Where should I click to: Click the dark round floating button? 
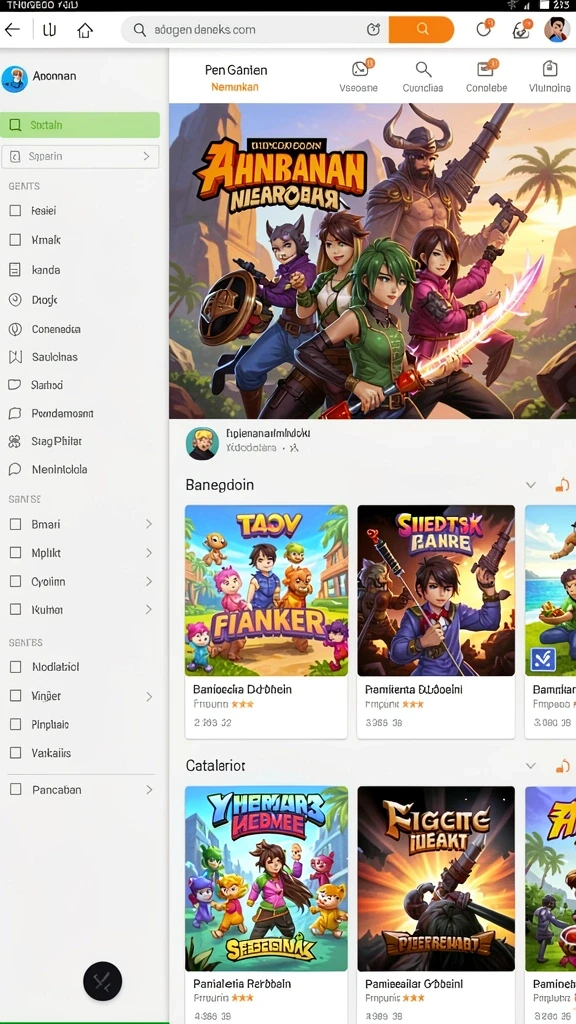tap(103, 981)
